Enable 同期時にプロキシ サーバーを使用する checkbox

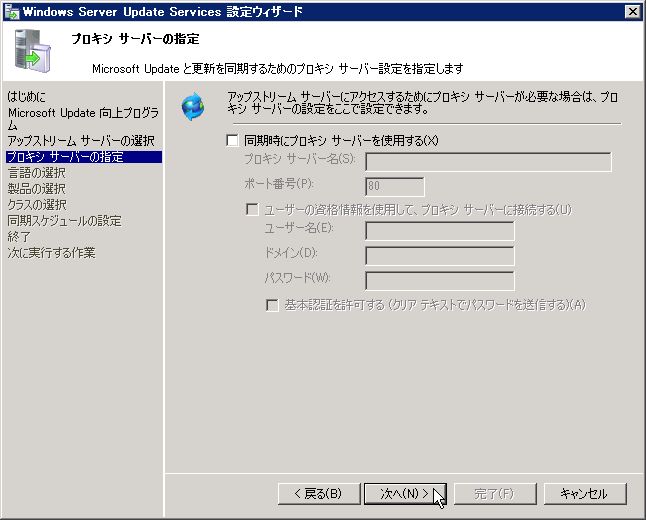pyautogui.click(x=232, y=141)
